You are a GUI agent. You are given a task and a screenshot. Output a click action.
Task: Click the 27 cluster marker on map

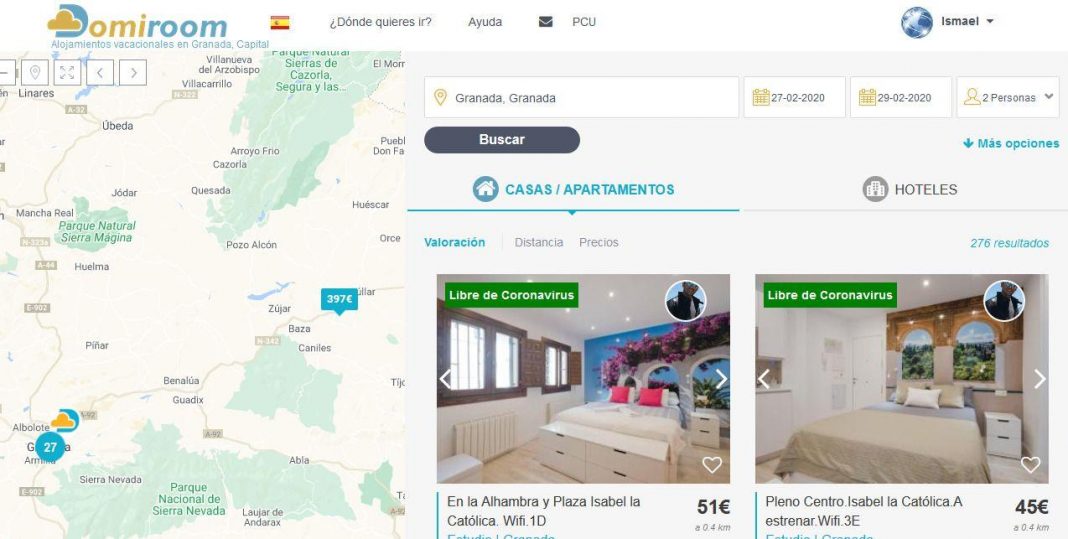coord(50,447)
